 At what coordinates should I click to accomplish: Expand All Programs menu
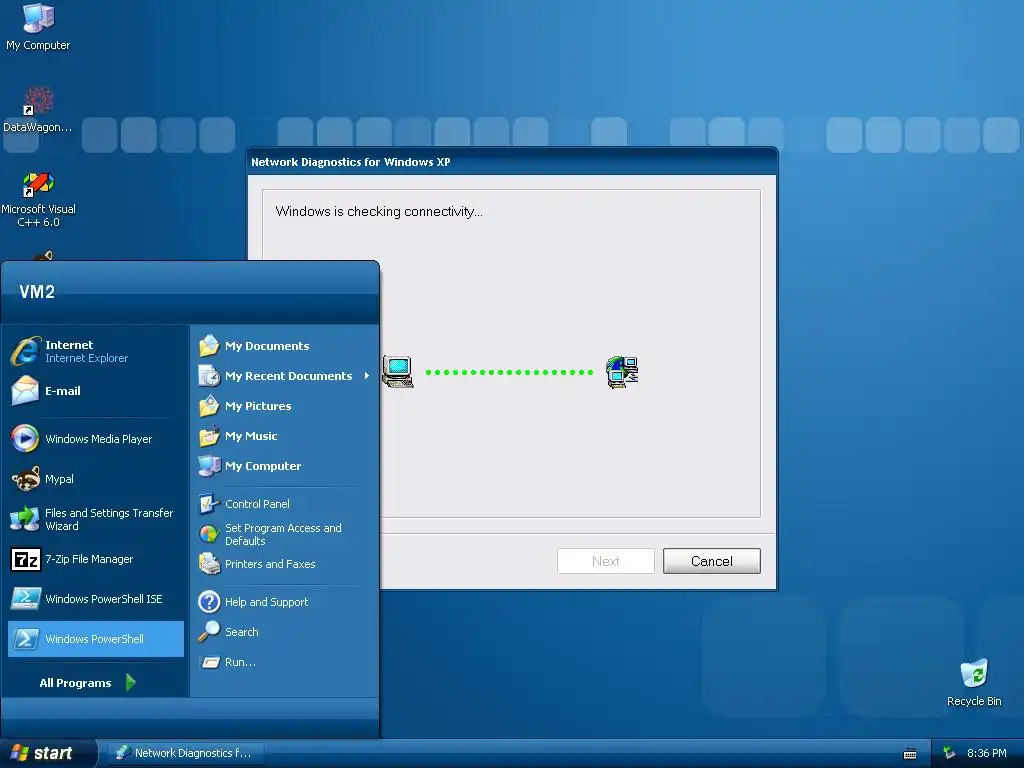click(87, 682)
